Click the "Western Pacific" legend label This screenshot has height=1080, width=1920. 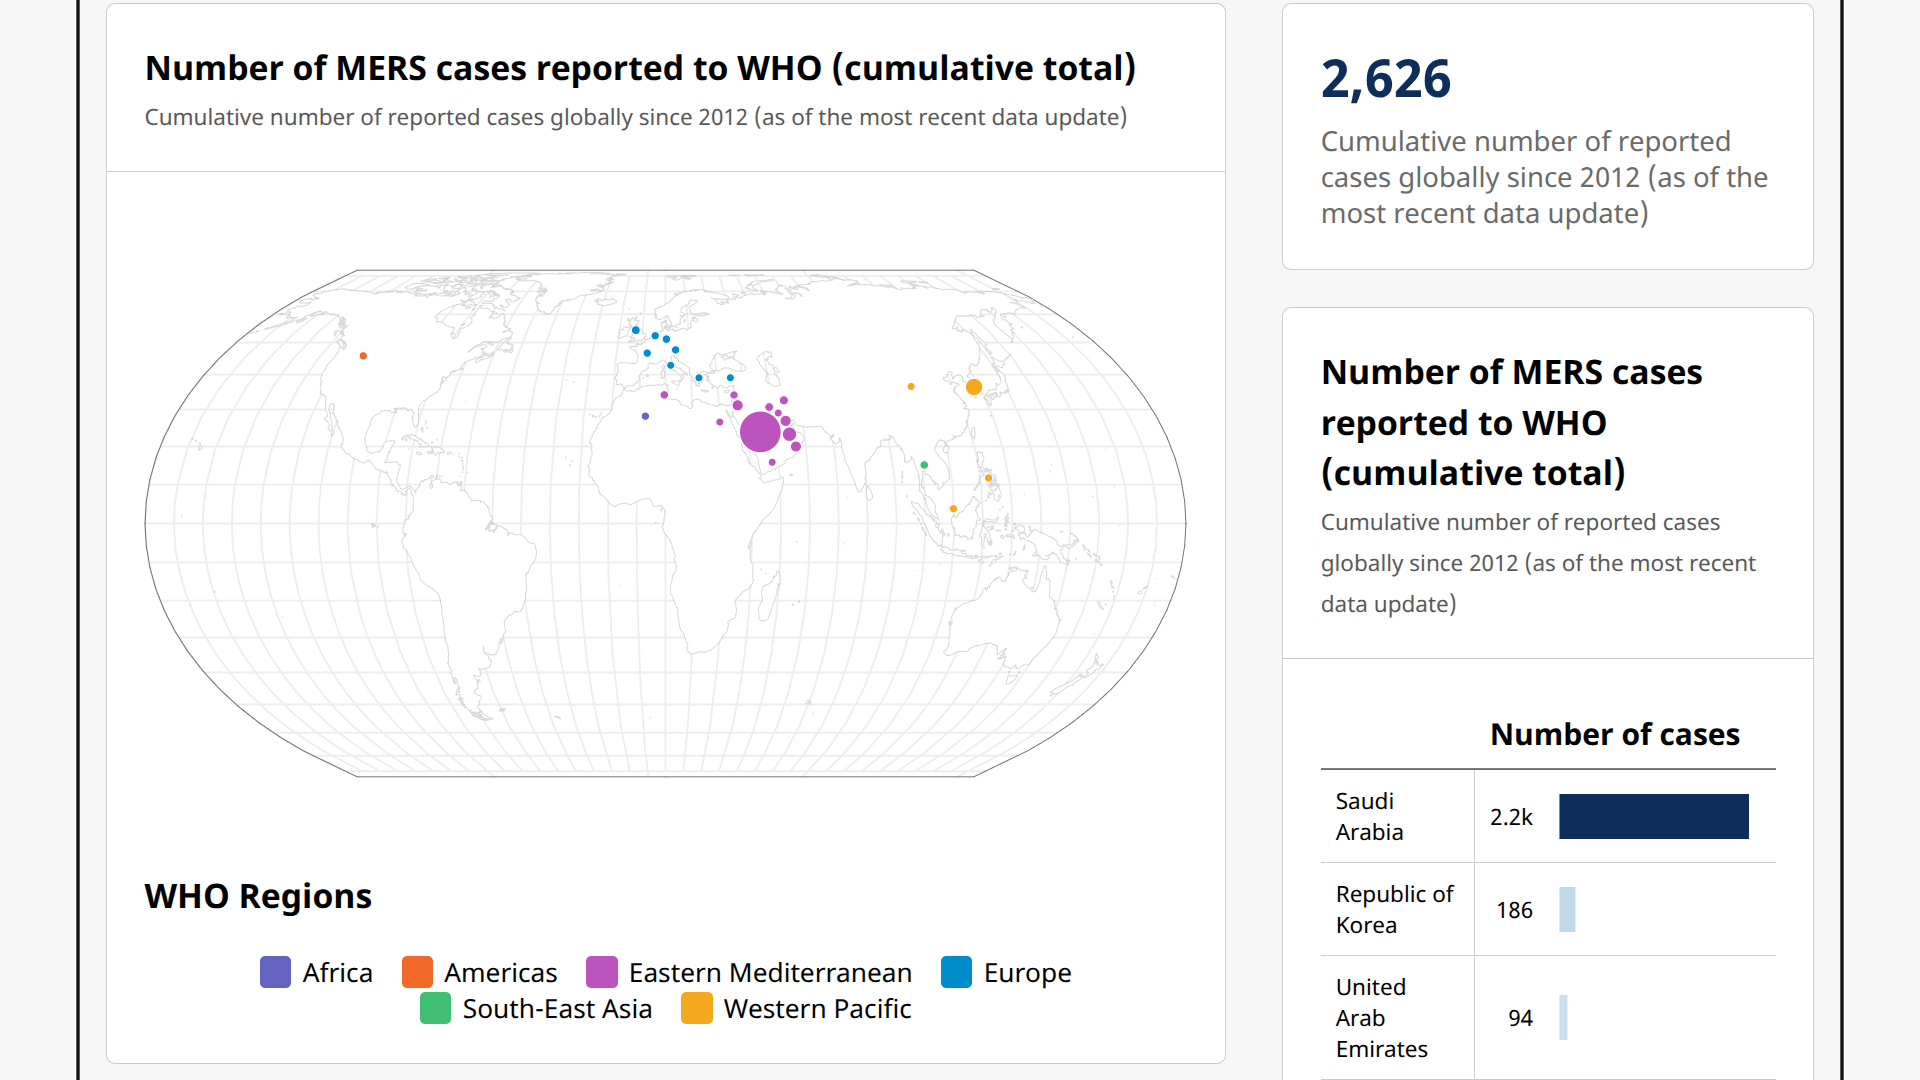tap(817, 1008)
